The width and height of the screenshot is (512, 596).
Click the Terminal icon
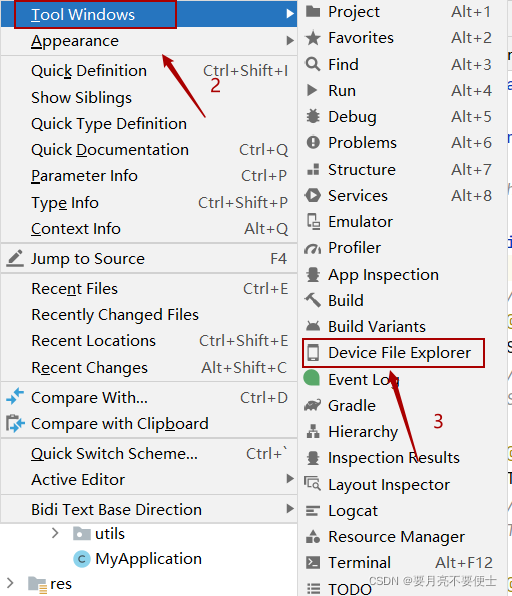pos(313,563)
